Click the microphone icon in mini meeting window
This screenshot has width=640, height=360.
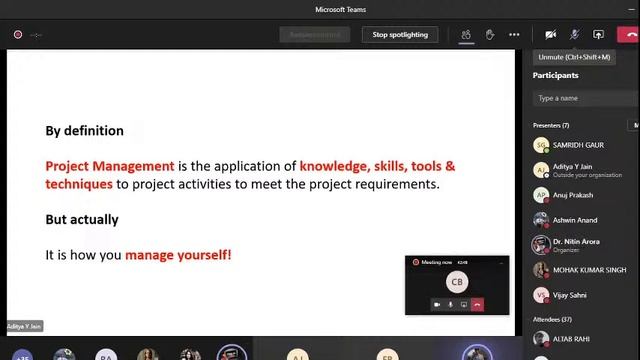point(450,304)
